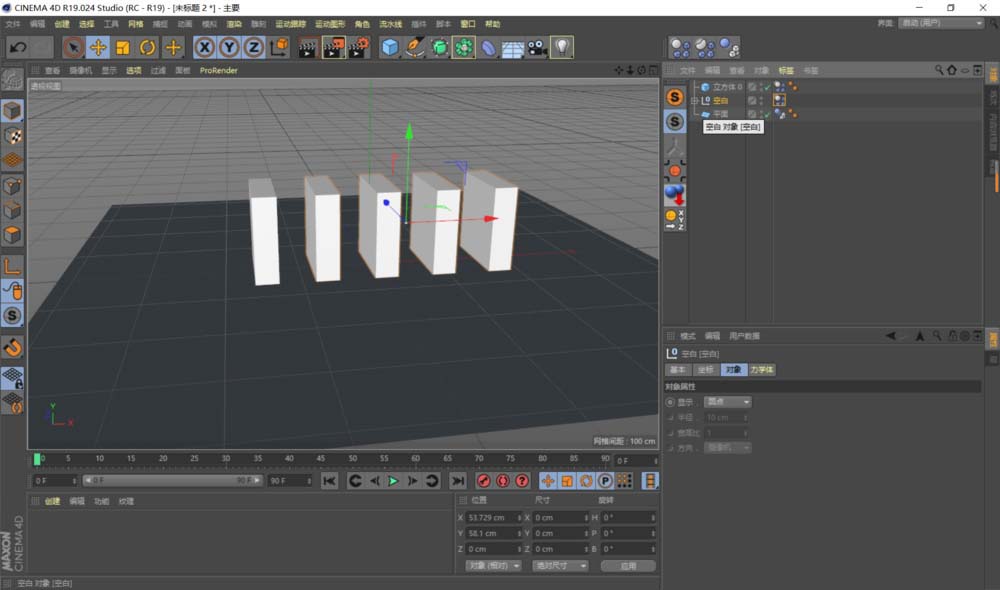
Task: Click the green generator (subdivision) icon
Action: click(439, 47)
